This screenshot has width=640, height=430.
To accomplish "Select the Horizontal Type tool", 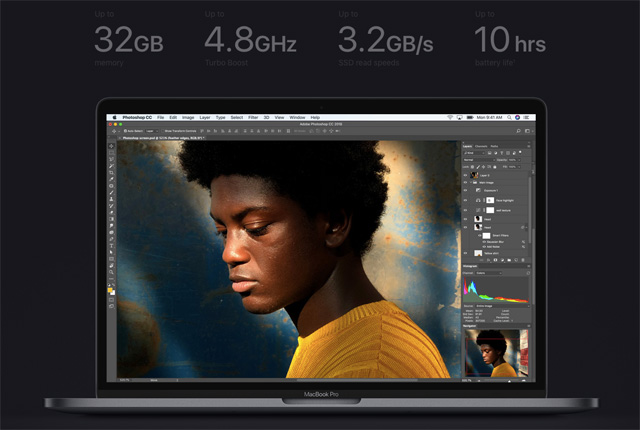I will (x=111, y=246).
